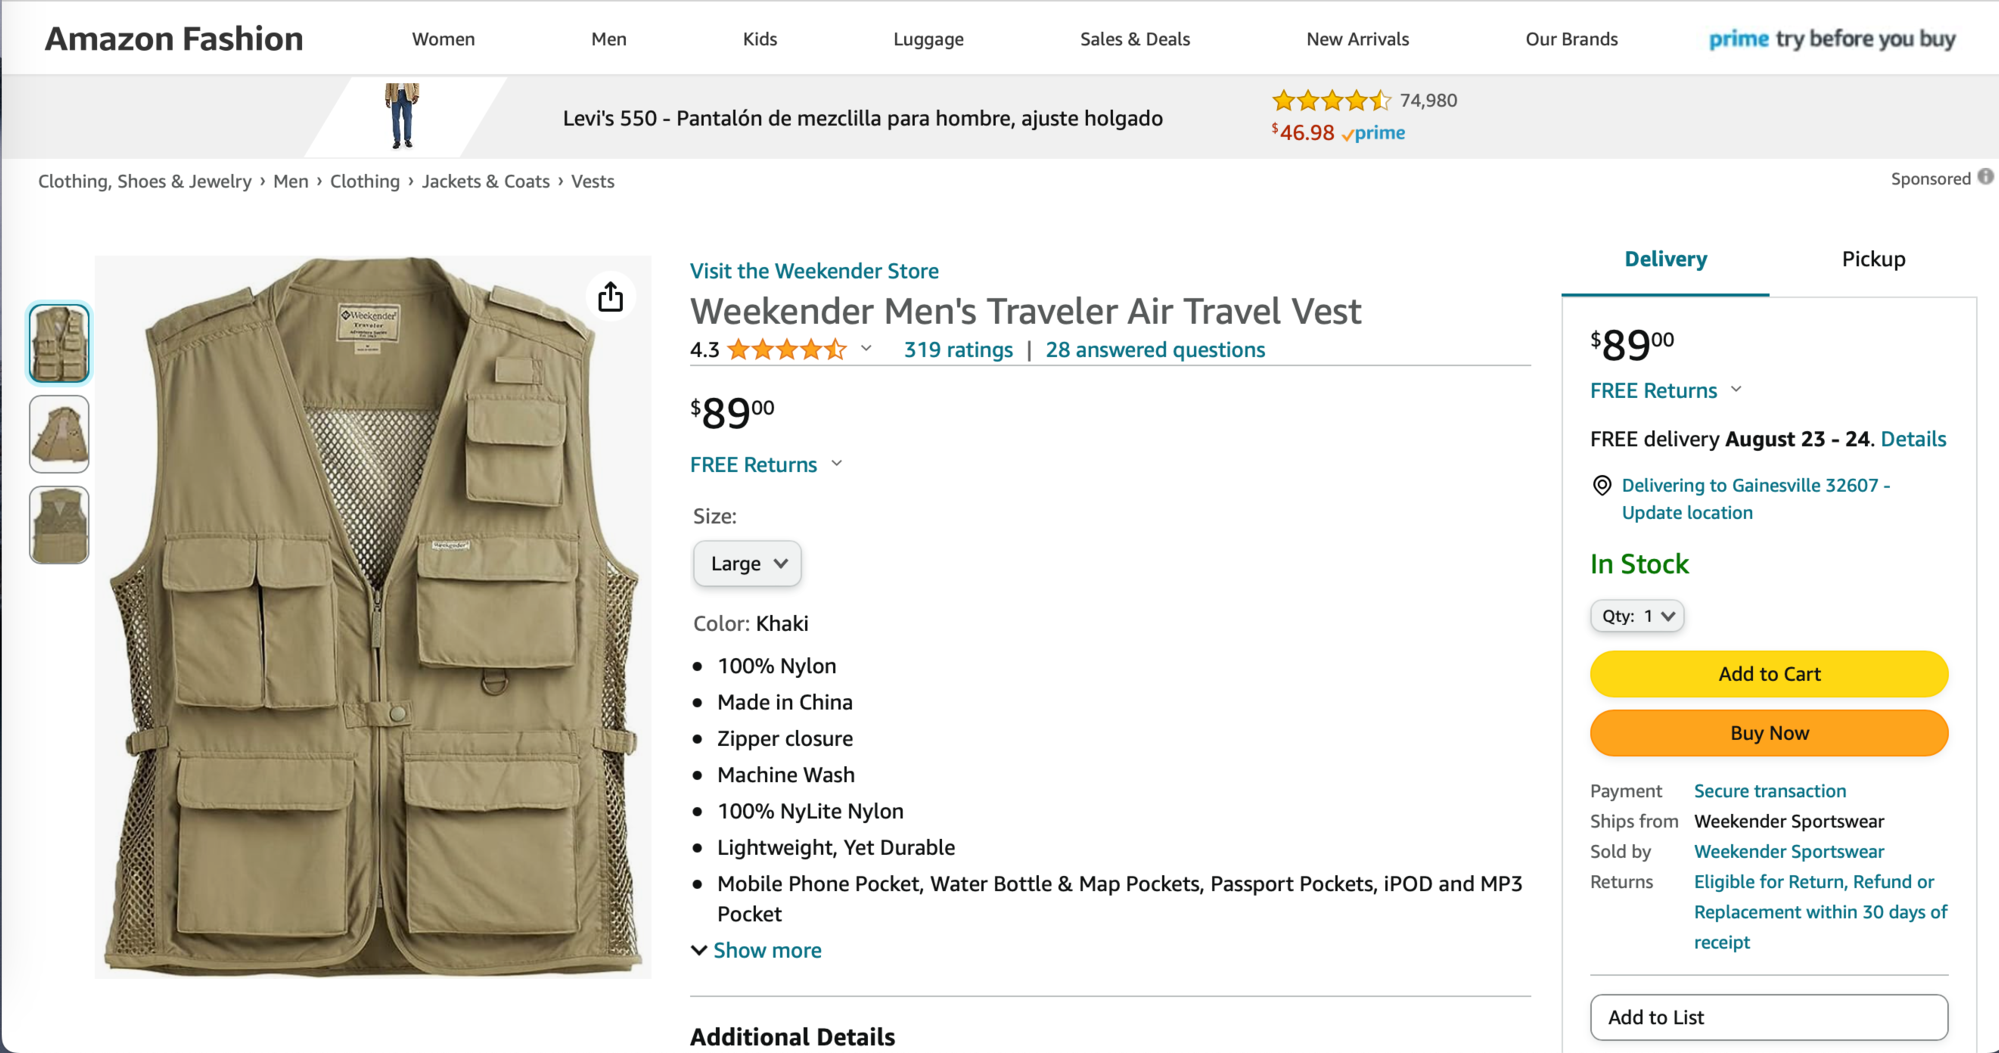The width and height of the screenshot is (1999, 1053).
Task: Click the prime try before you buy logo
Action: [1831, 39]
